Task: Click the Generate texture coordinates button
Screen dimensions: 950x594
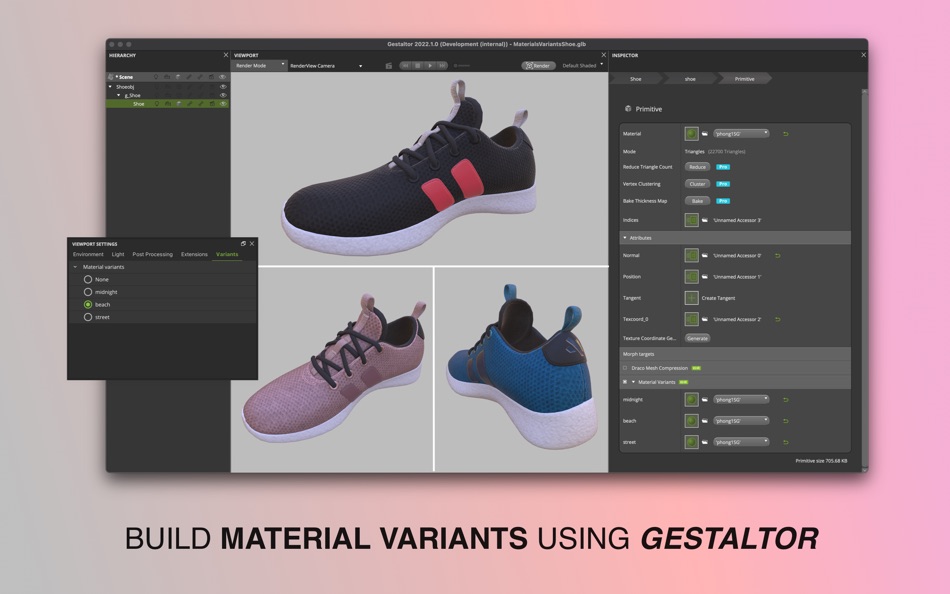Action: 697,338
